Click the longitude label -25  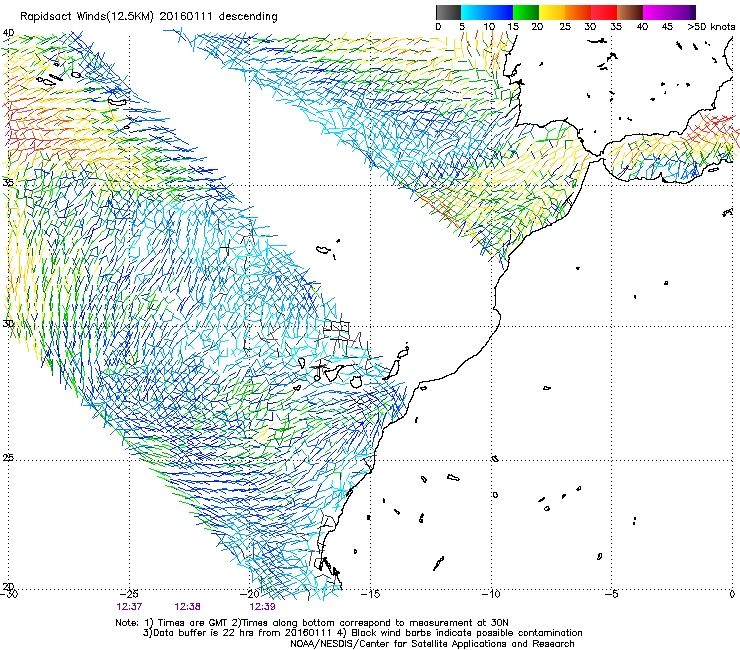(x=129, y=594)
